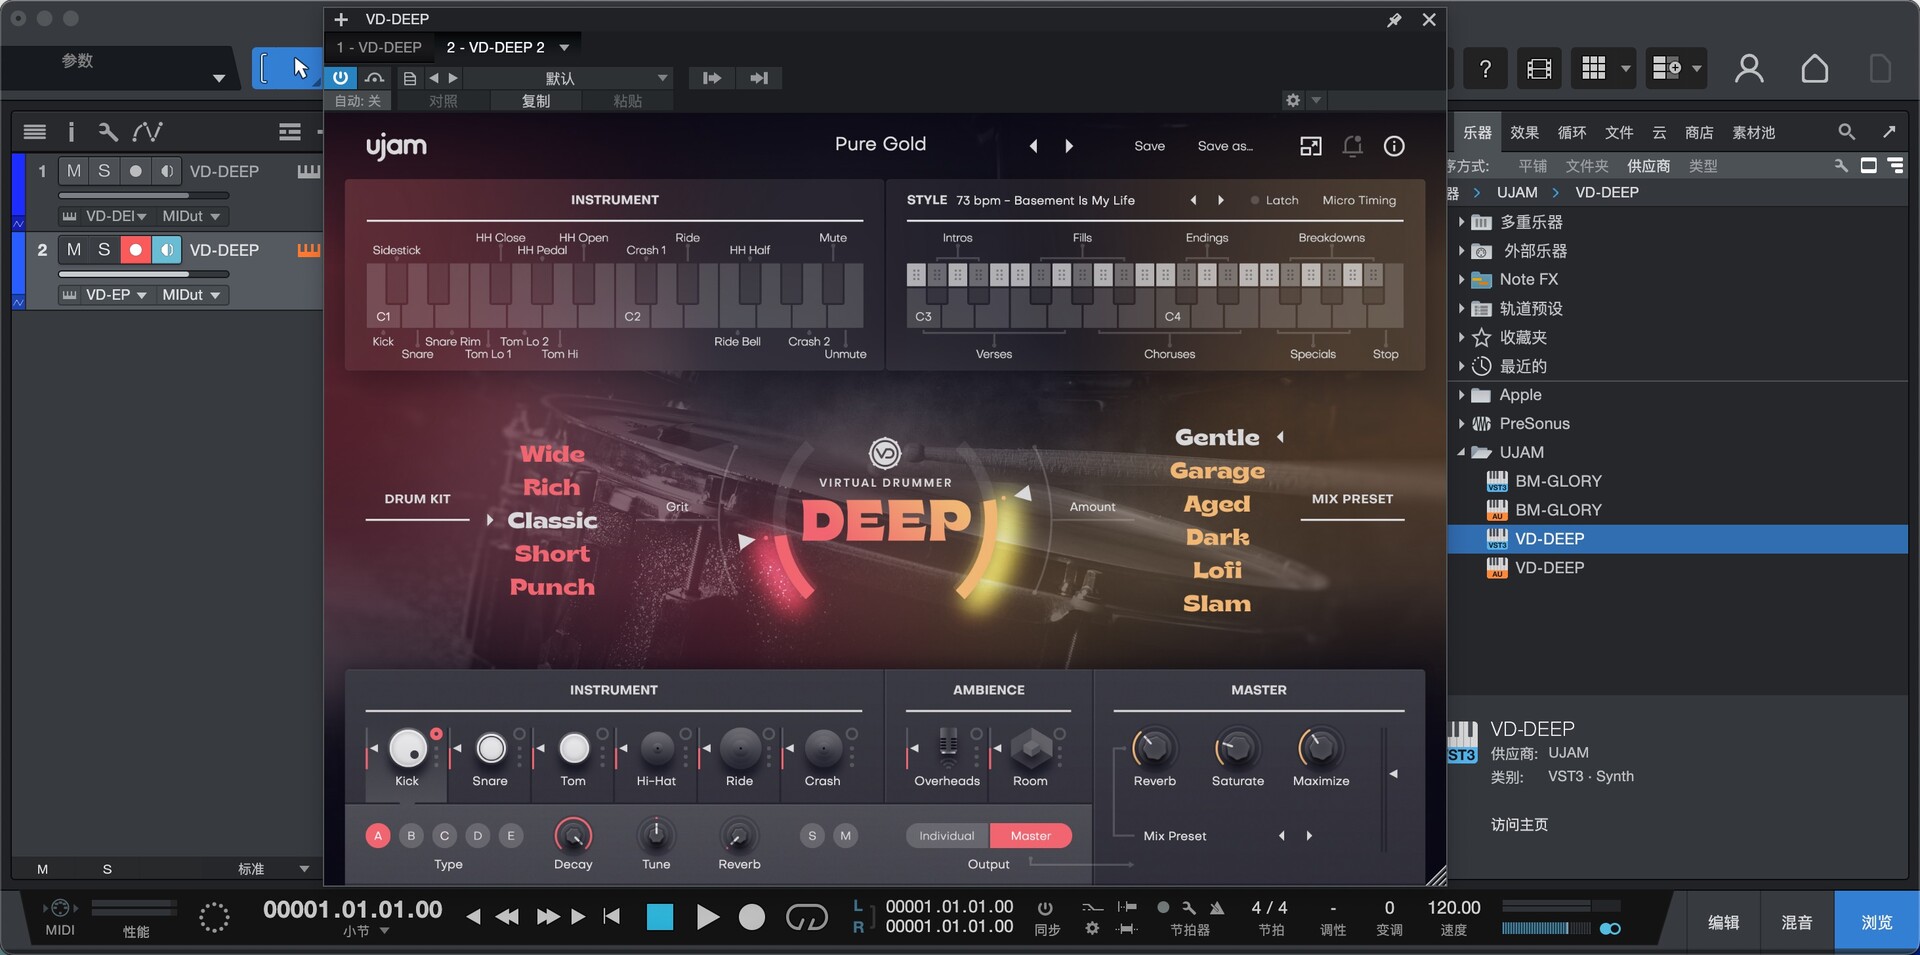Disarm record on track 2 VD-DEEP
Viewport: 1920px width, 955px height.
click(x=135, y=249)
